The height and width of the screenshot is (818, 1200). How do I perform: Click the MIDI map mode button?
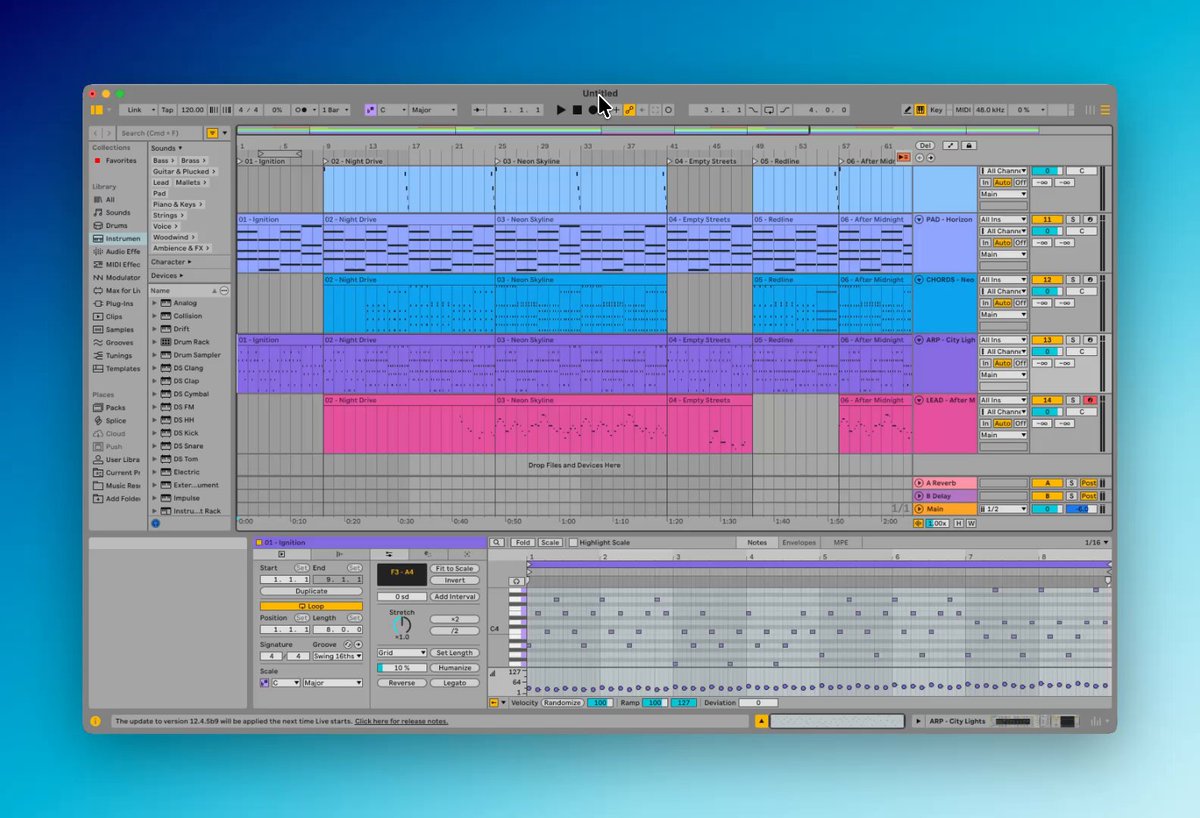click(963, 110)
